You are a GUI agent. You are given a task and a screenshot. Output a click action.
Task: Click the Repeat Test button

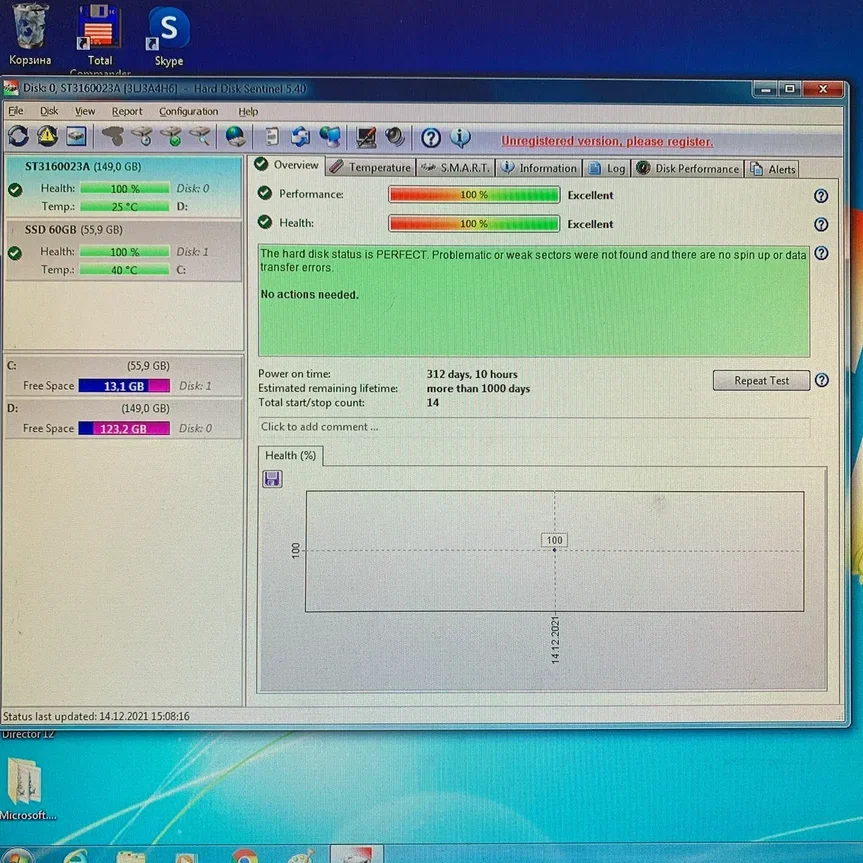pos(761,380)
